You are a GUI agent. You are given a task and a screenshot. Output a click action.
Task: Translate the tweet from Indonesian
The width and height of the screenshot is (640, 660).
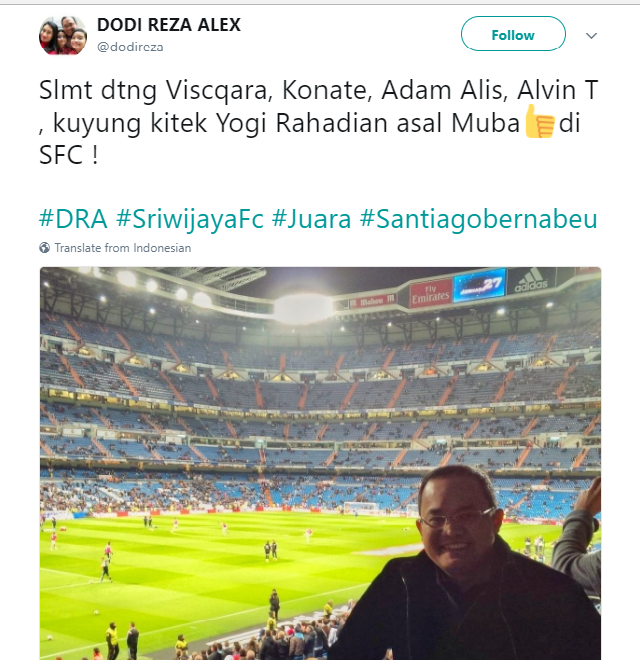click(x=123, y=248)
